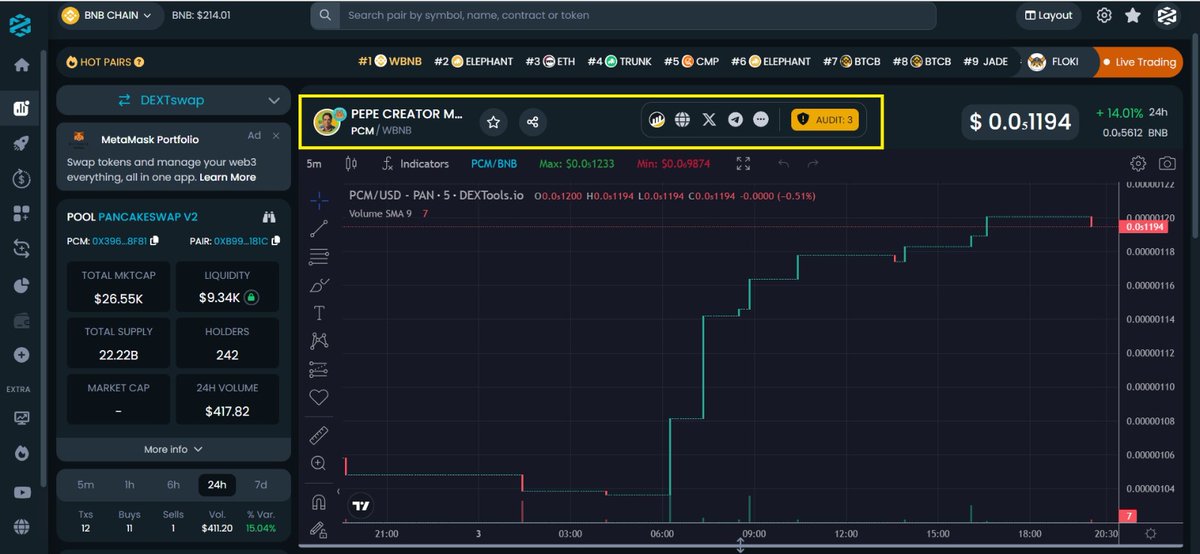
Task: Open the Home icon in left sidebar
Action: coord(21,65)
